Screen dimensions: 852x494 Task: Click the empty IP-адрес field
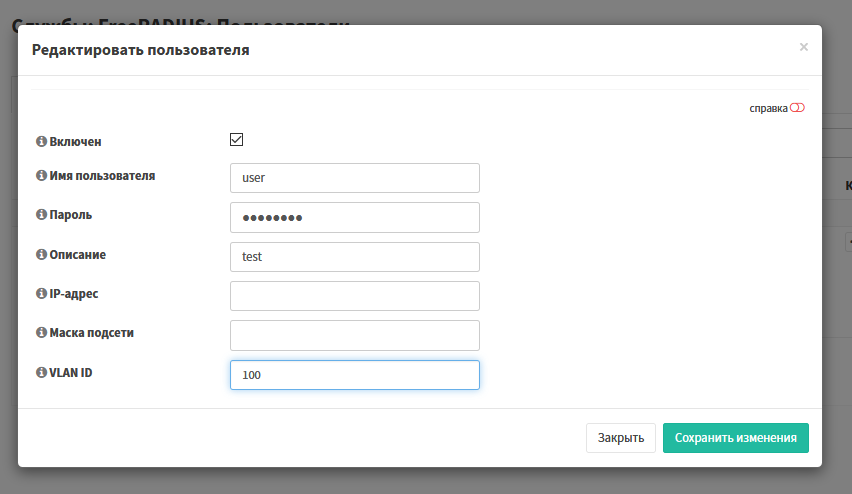(354, 296)
